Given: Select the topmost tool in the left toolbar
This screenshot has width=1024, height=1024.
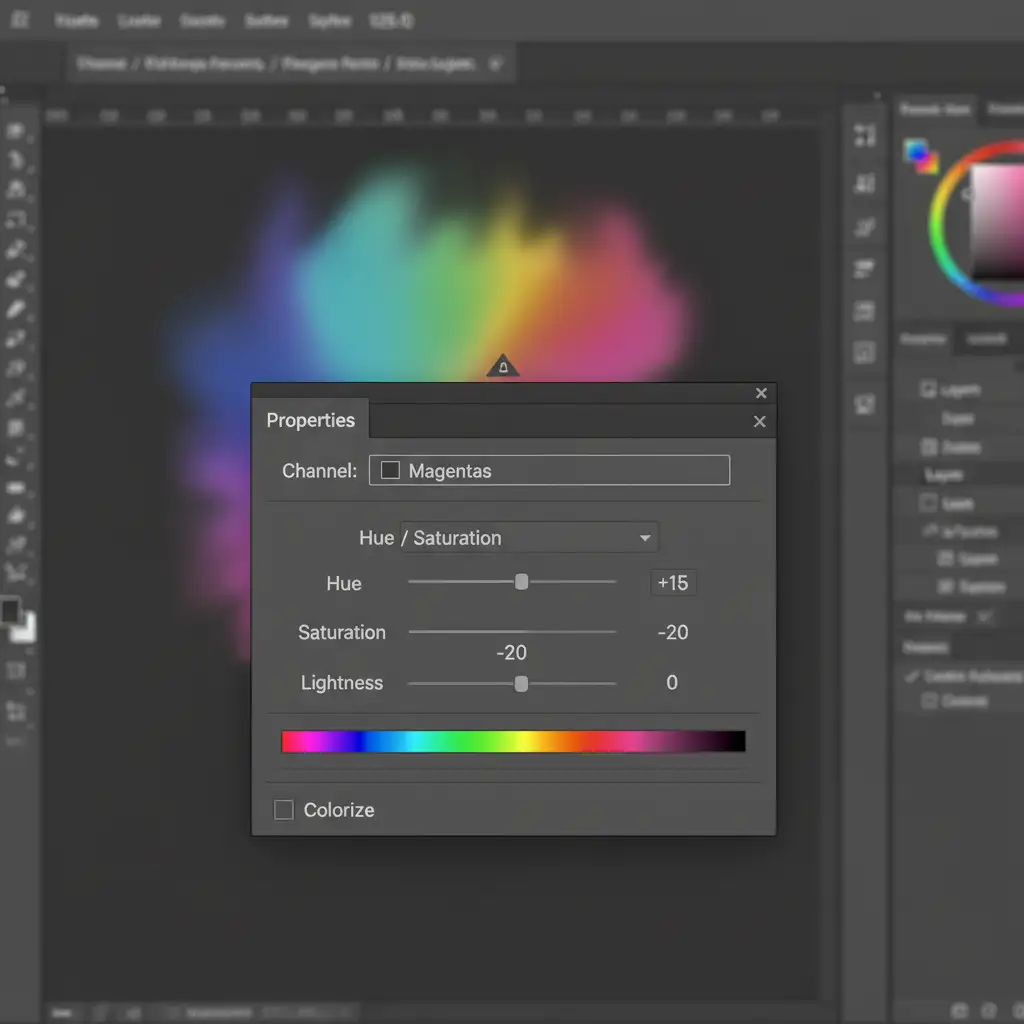Looking at the screenshot, I should point(16,131).
